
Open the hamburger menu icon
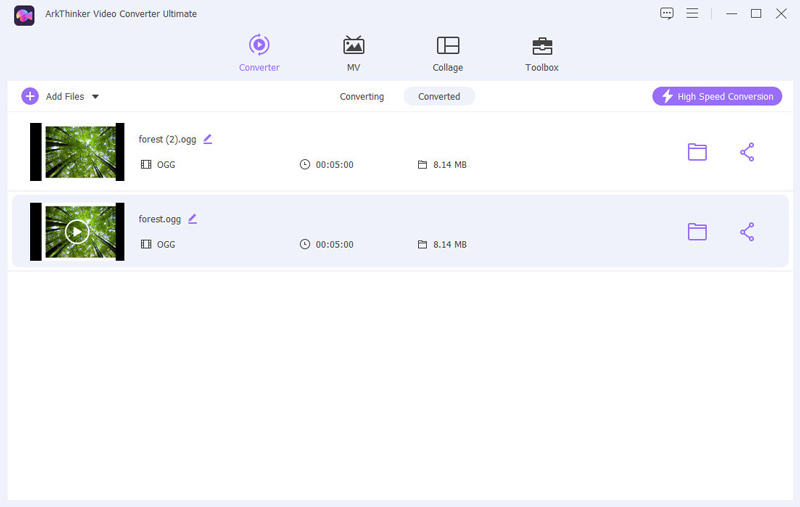point(692,13)
